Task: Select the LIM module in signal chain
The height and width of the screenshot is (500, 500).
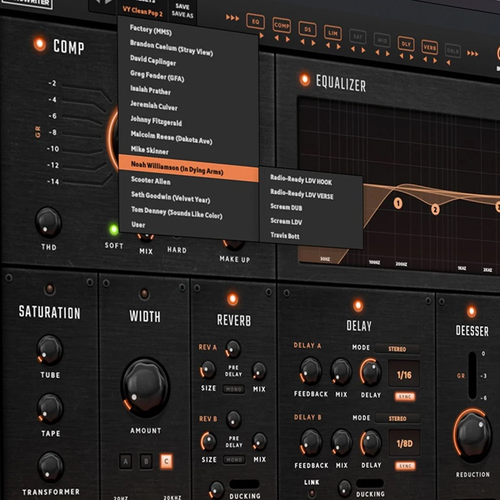Action: pyautogui.click(x=333, y=33)
